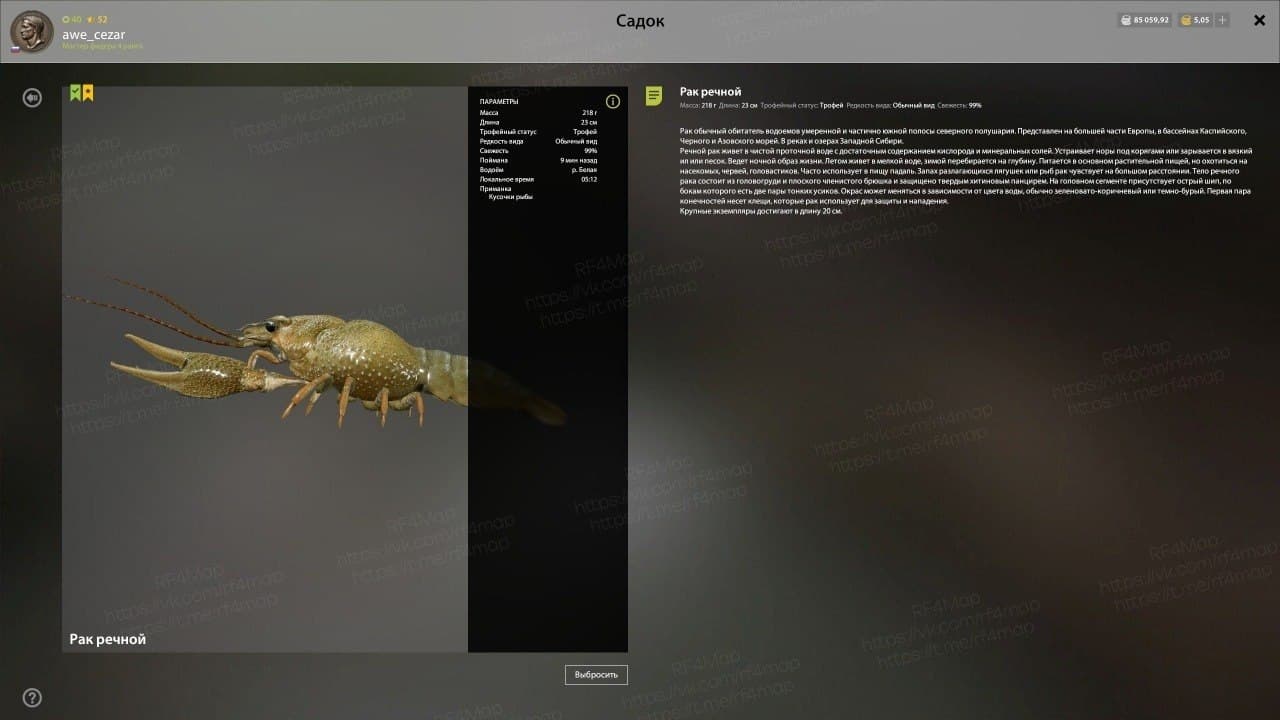Add gold with the plus button
1280x720 pixels.
[1222, 20]
